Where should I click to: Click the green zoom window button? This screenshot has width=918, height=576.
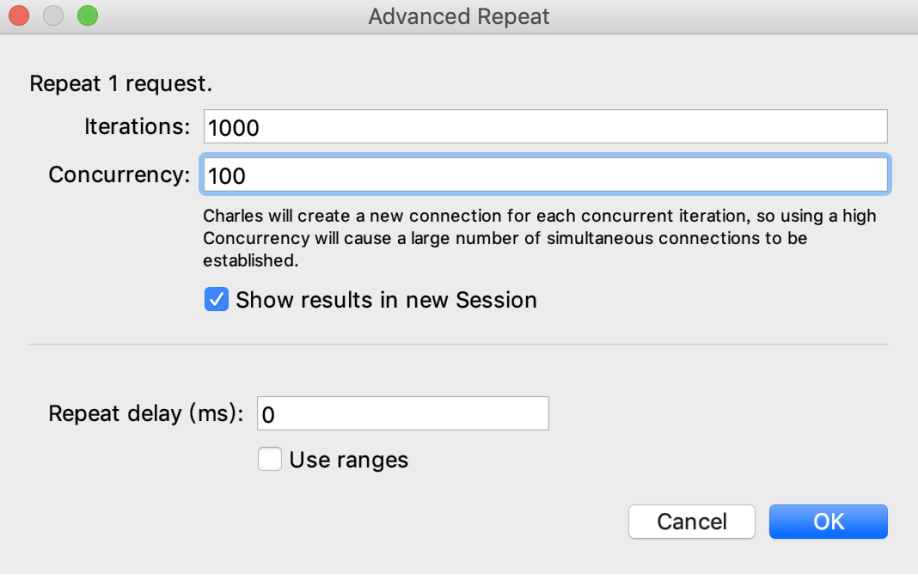(88, 16)
